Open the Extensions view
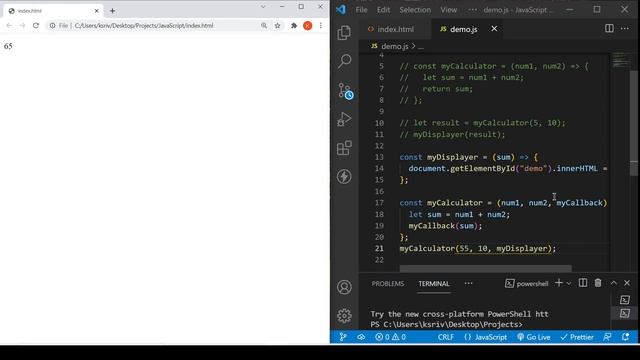The image size is (640, 360). coord(344,148)
